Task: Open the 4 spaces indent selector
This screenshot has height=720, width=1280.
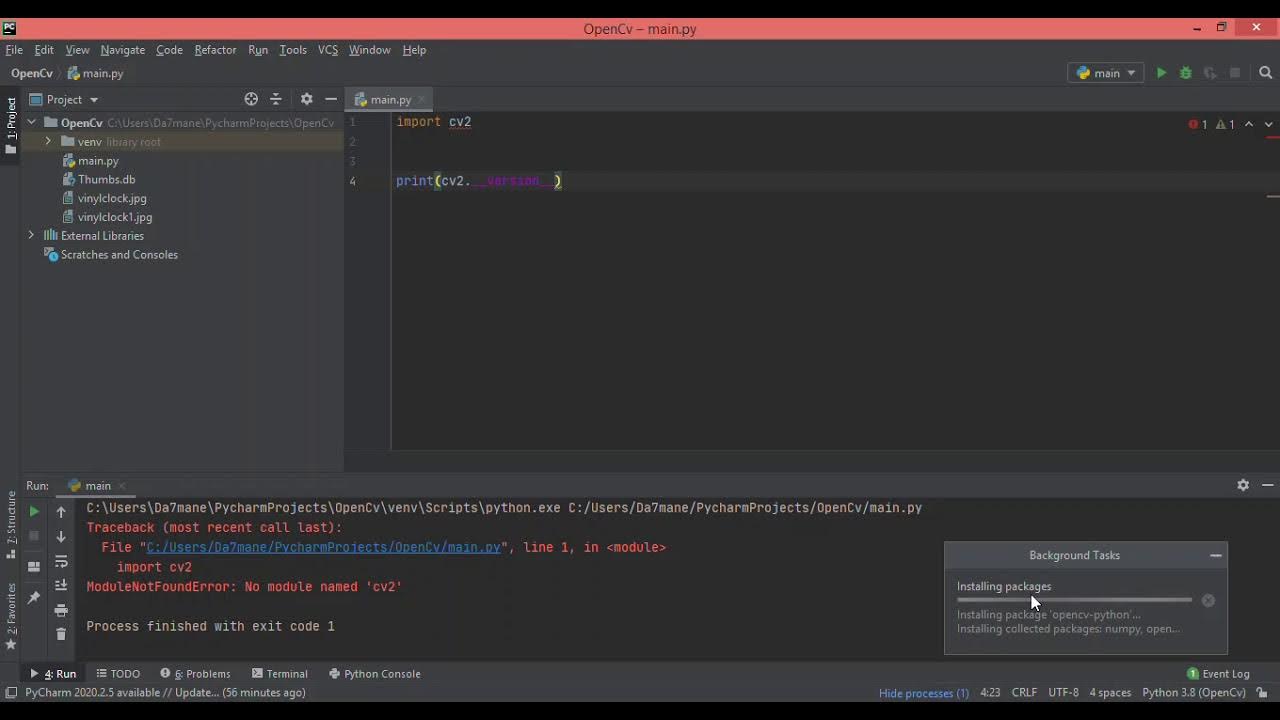Action: (1110, 692)
